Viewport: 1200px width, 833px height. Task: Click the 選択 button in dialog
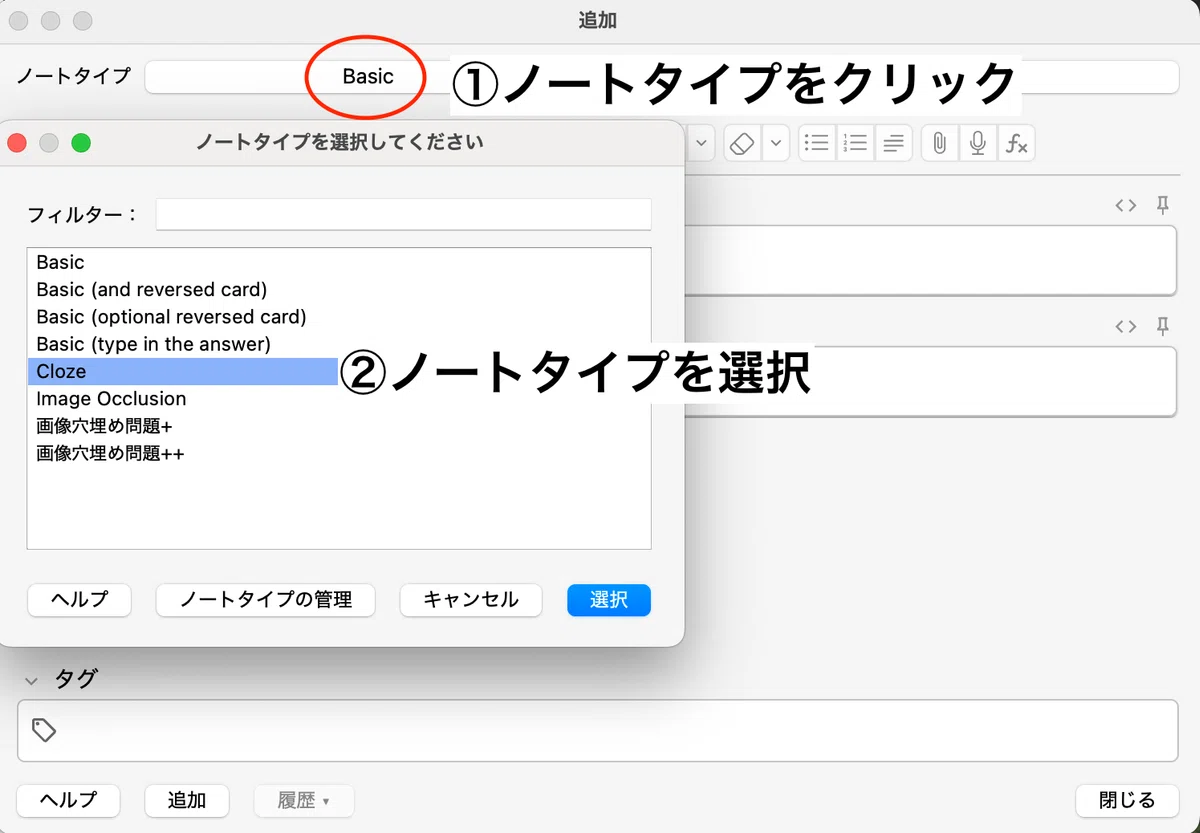[x=609, y=600]
